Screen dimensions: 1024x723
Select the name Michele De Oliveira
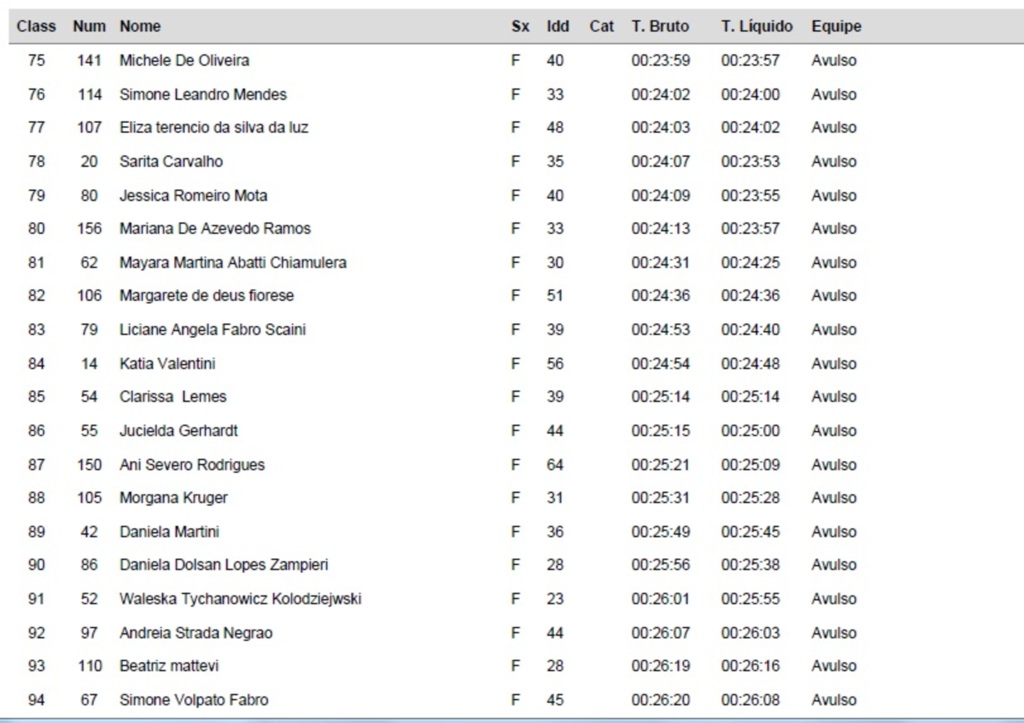[x=185, y=61]
